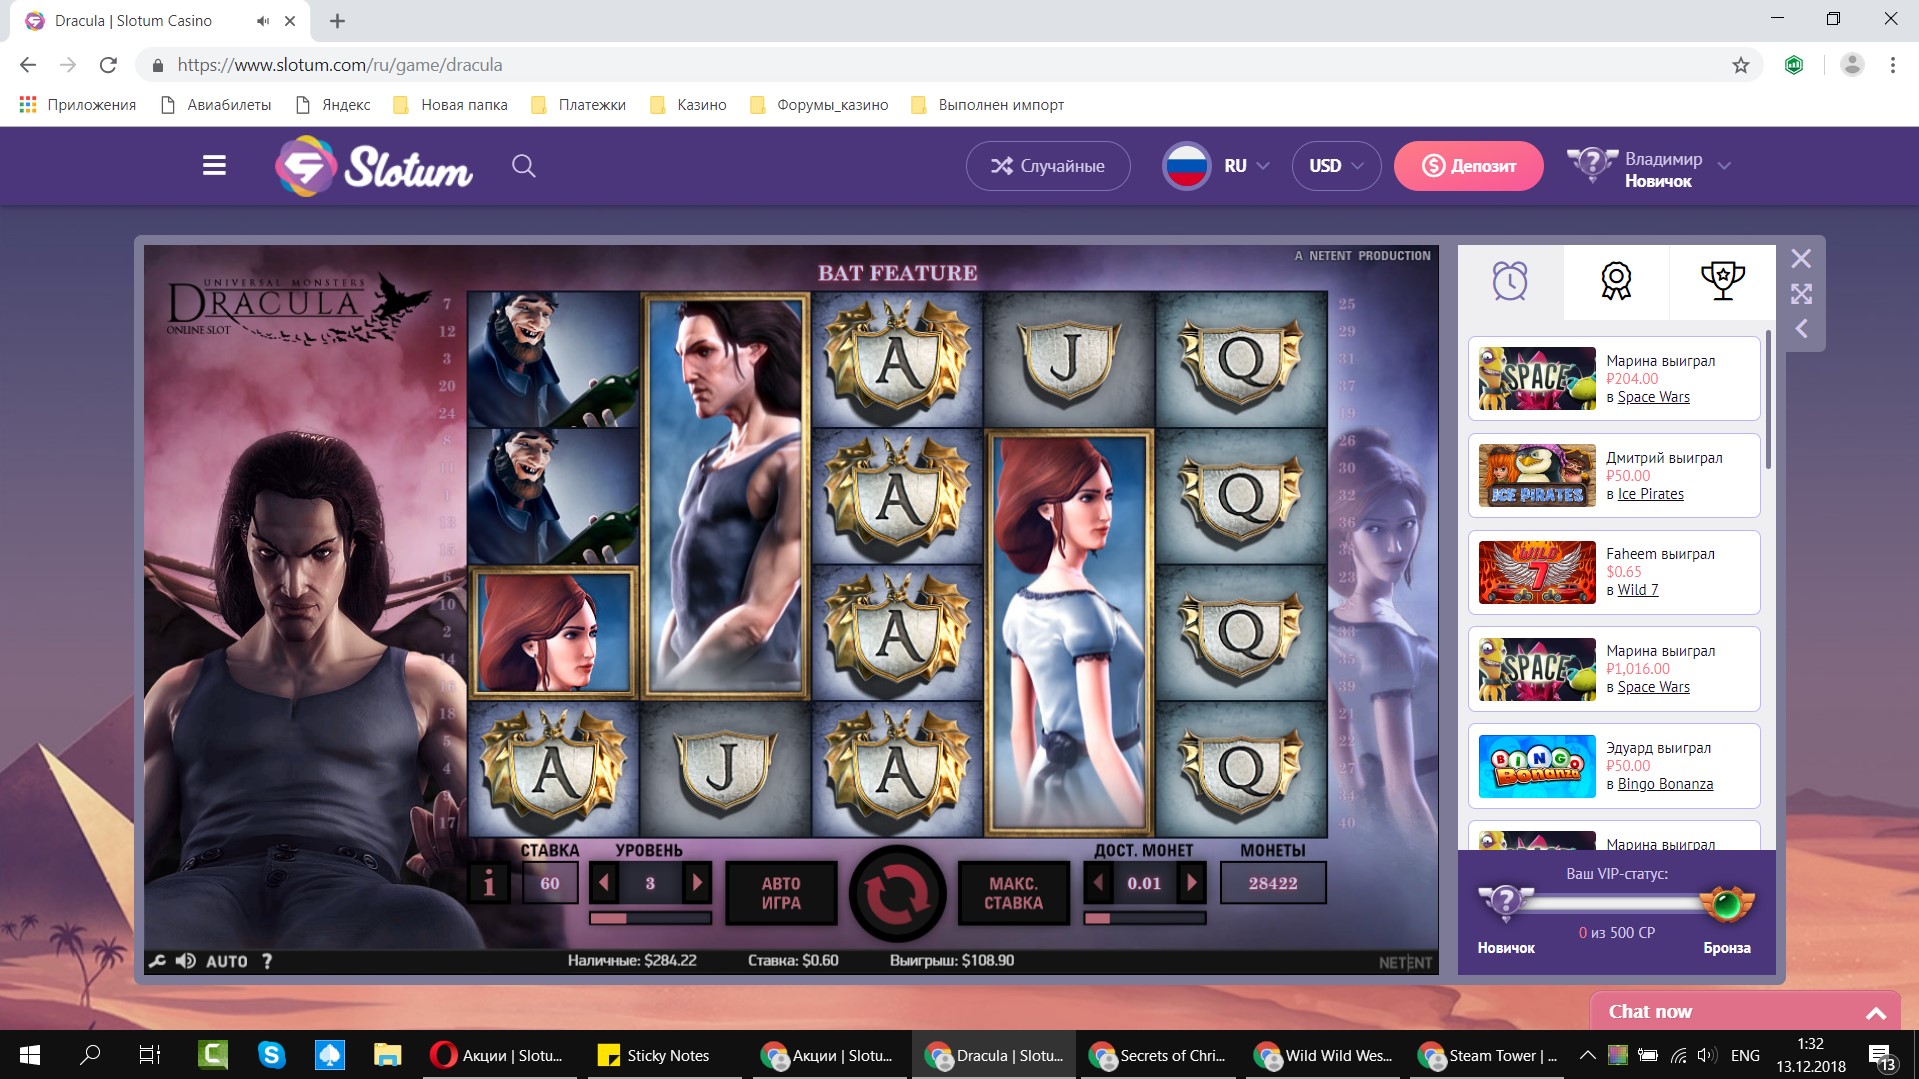Open the hamburger menu on Slotum header
1919x1079 pixels.
tap(214, 166)
